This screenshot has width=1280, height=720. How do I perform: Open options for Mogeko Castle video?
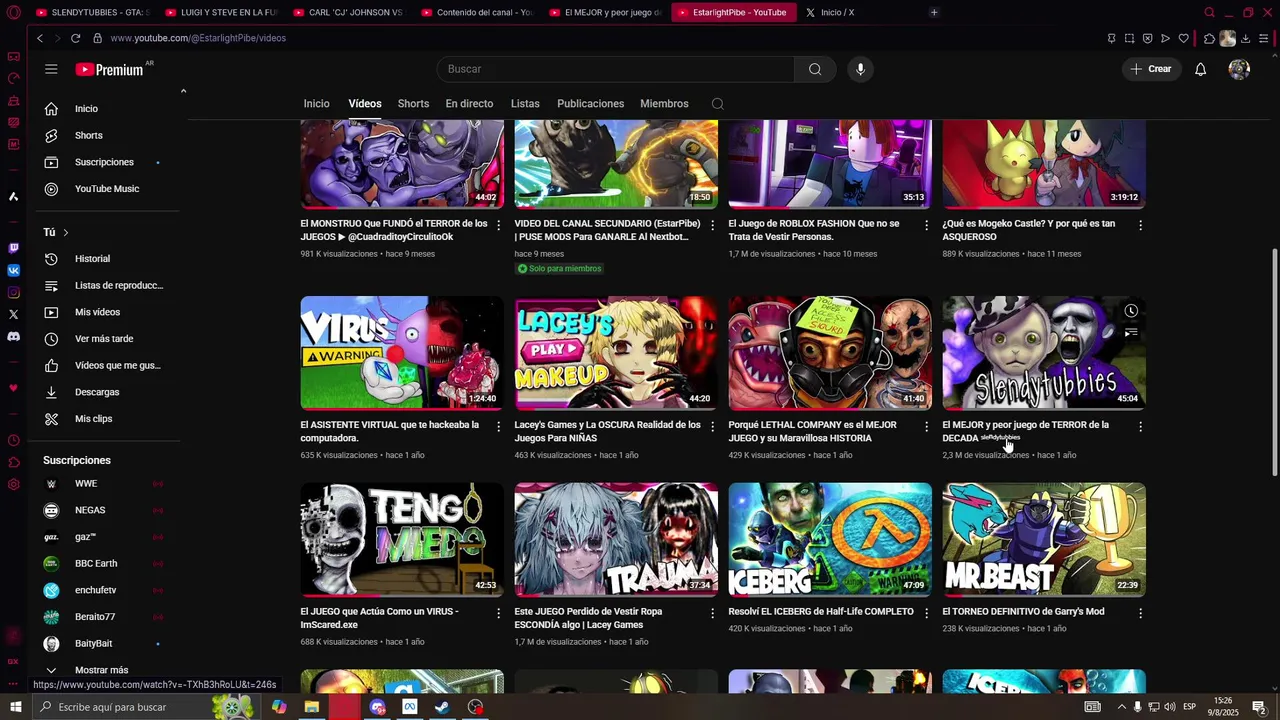(x=1140, y=225)
